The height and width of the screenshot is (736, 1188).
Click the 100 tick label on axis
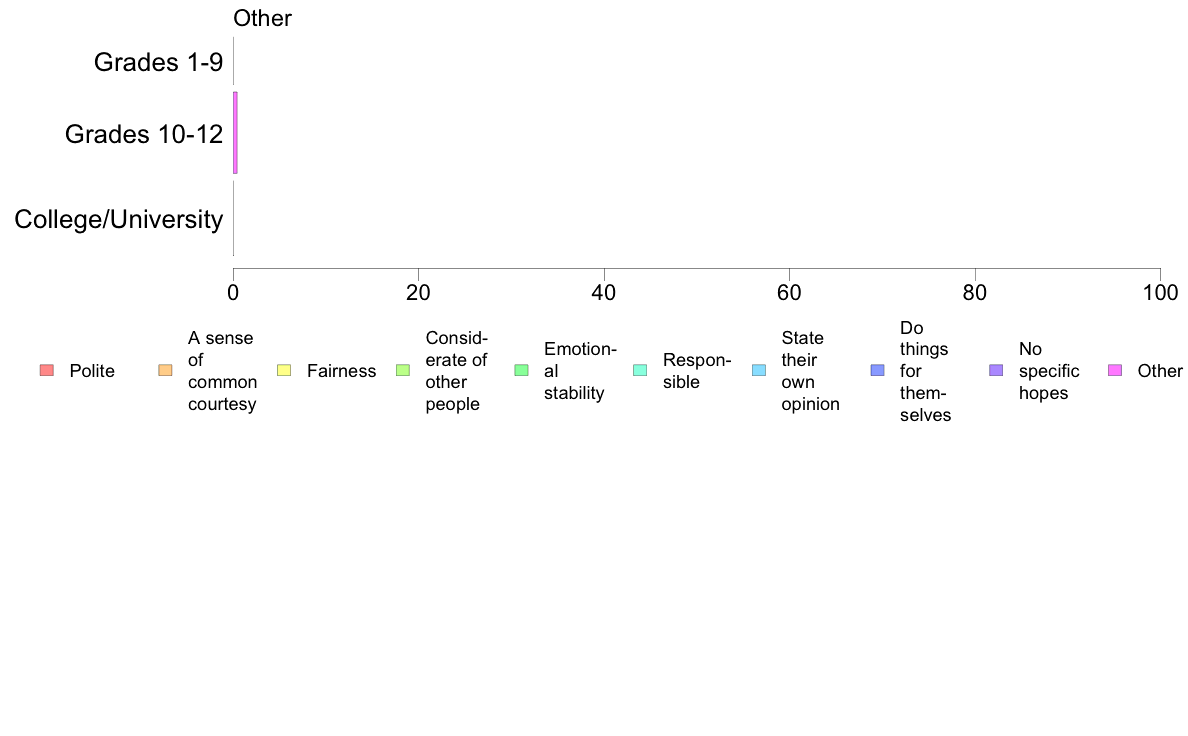pos(1160,293)
